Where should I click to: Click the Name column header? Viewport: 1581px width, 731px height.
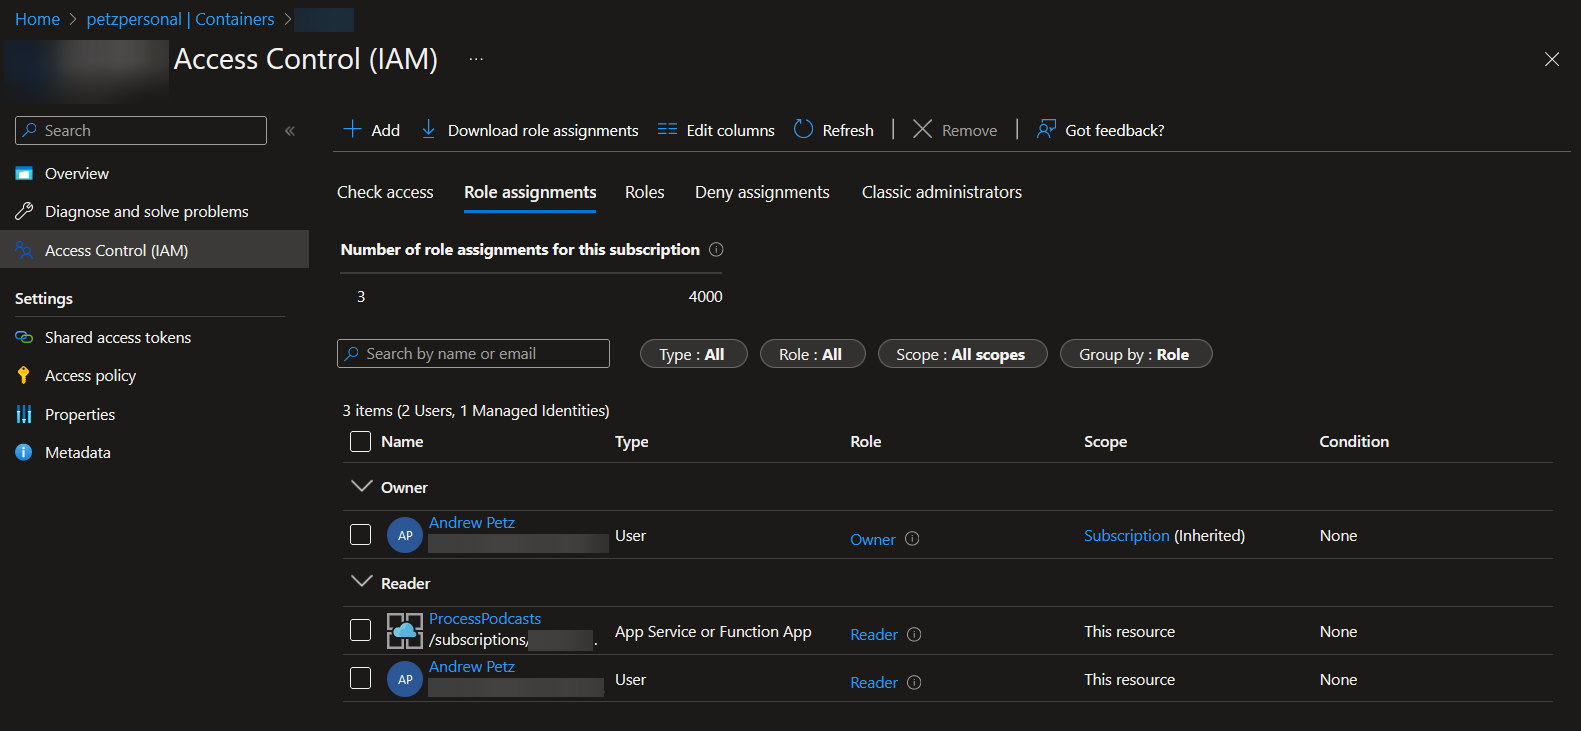[402, 441]
